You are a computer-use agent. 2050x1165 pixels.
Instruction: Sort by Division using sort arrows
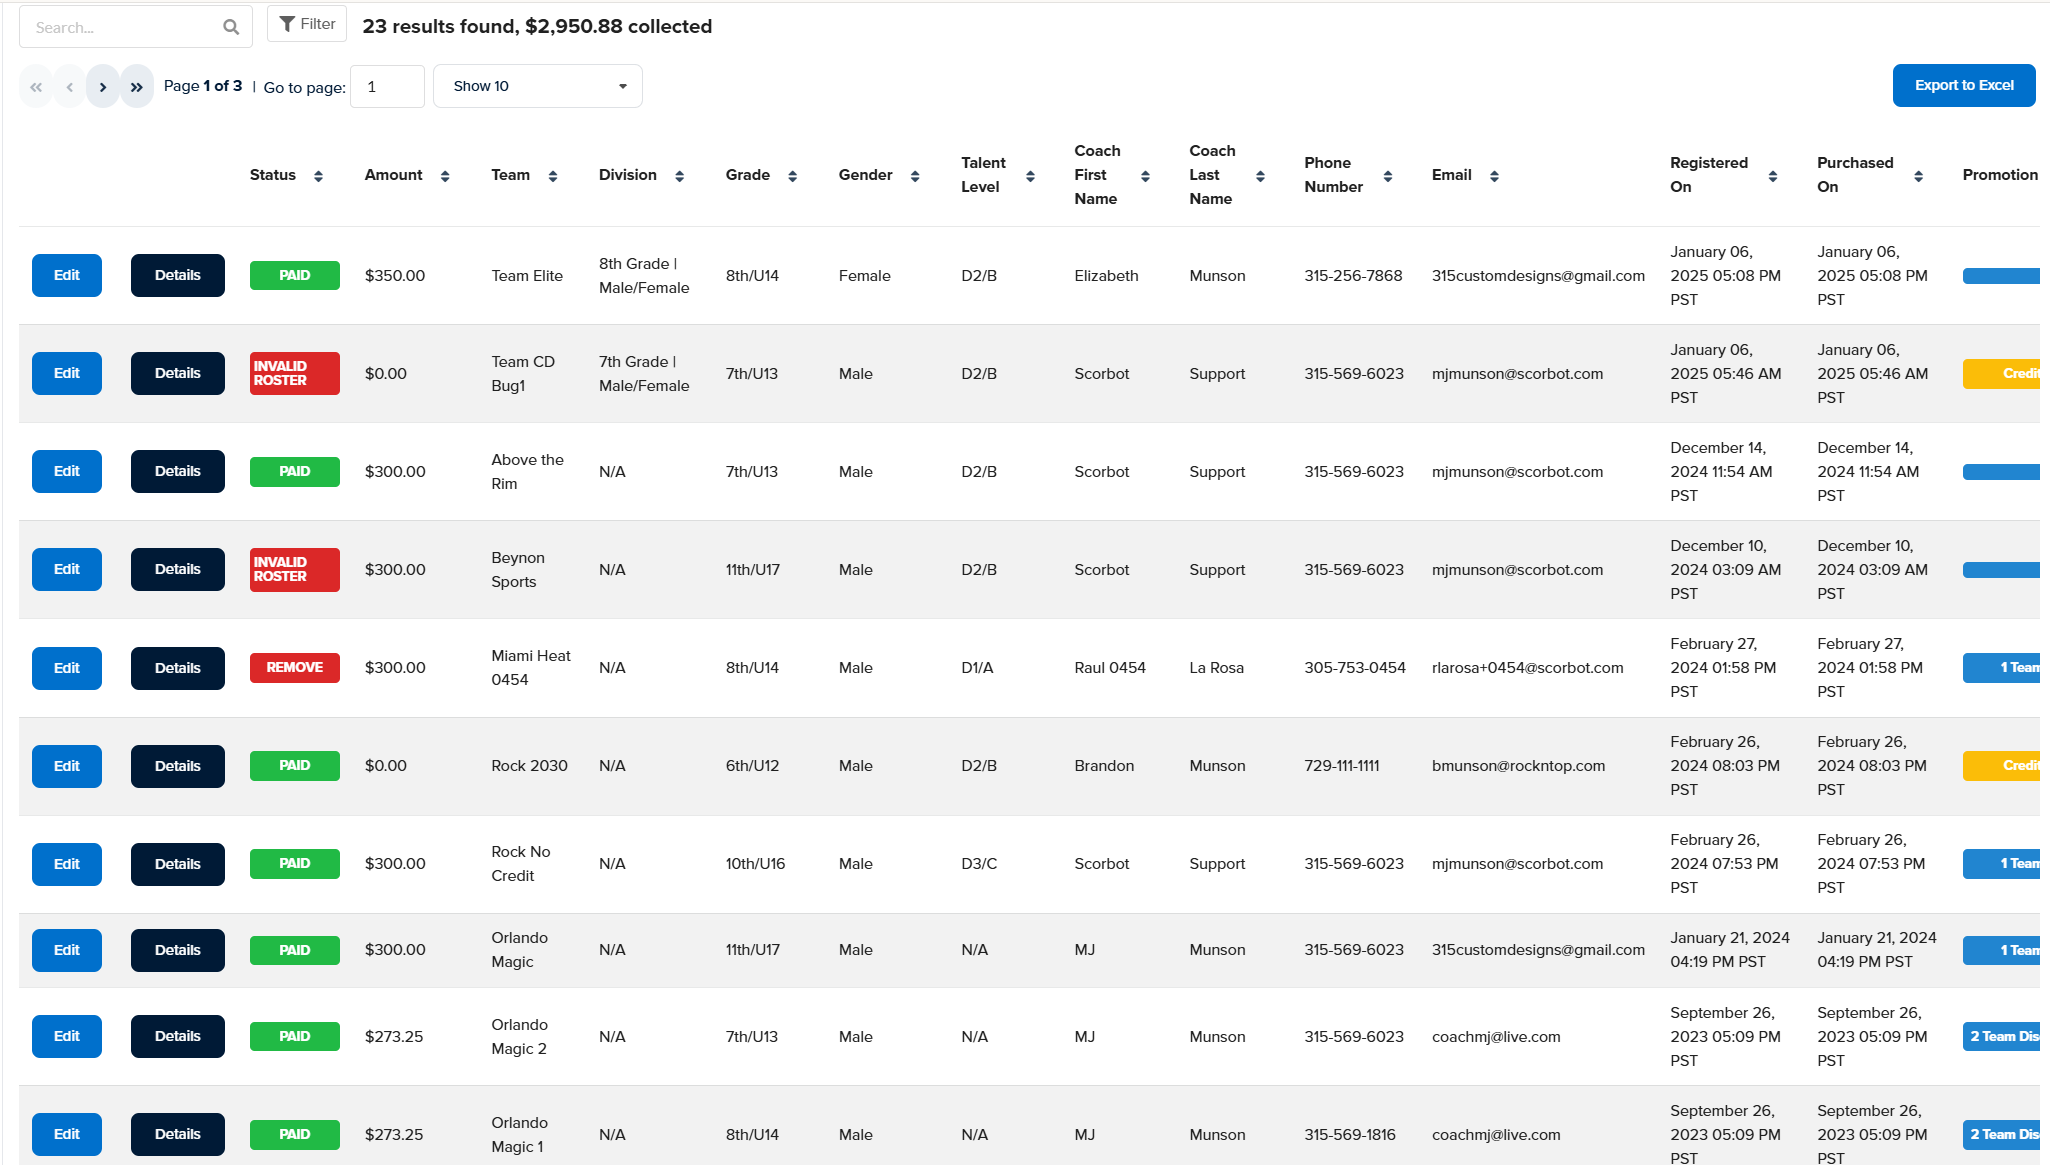680,176
